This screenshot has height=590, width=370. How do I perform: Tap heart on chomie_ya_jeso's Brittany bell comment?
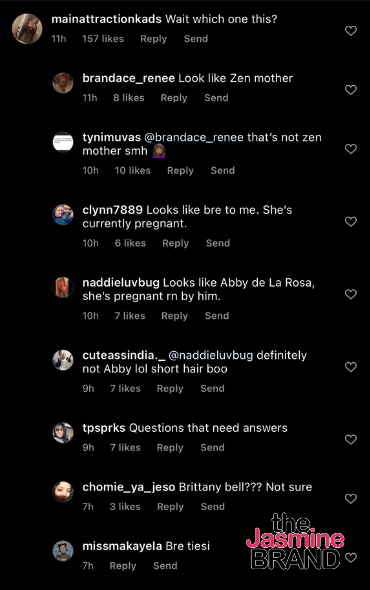coord(351,499)
